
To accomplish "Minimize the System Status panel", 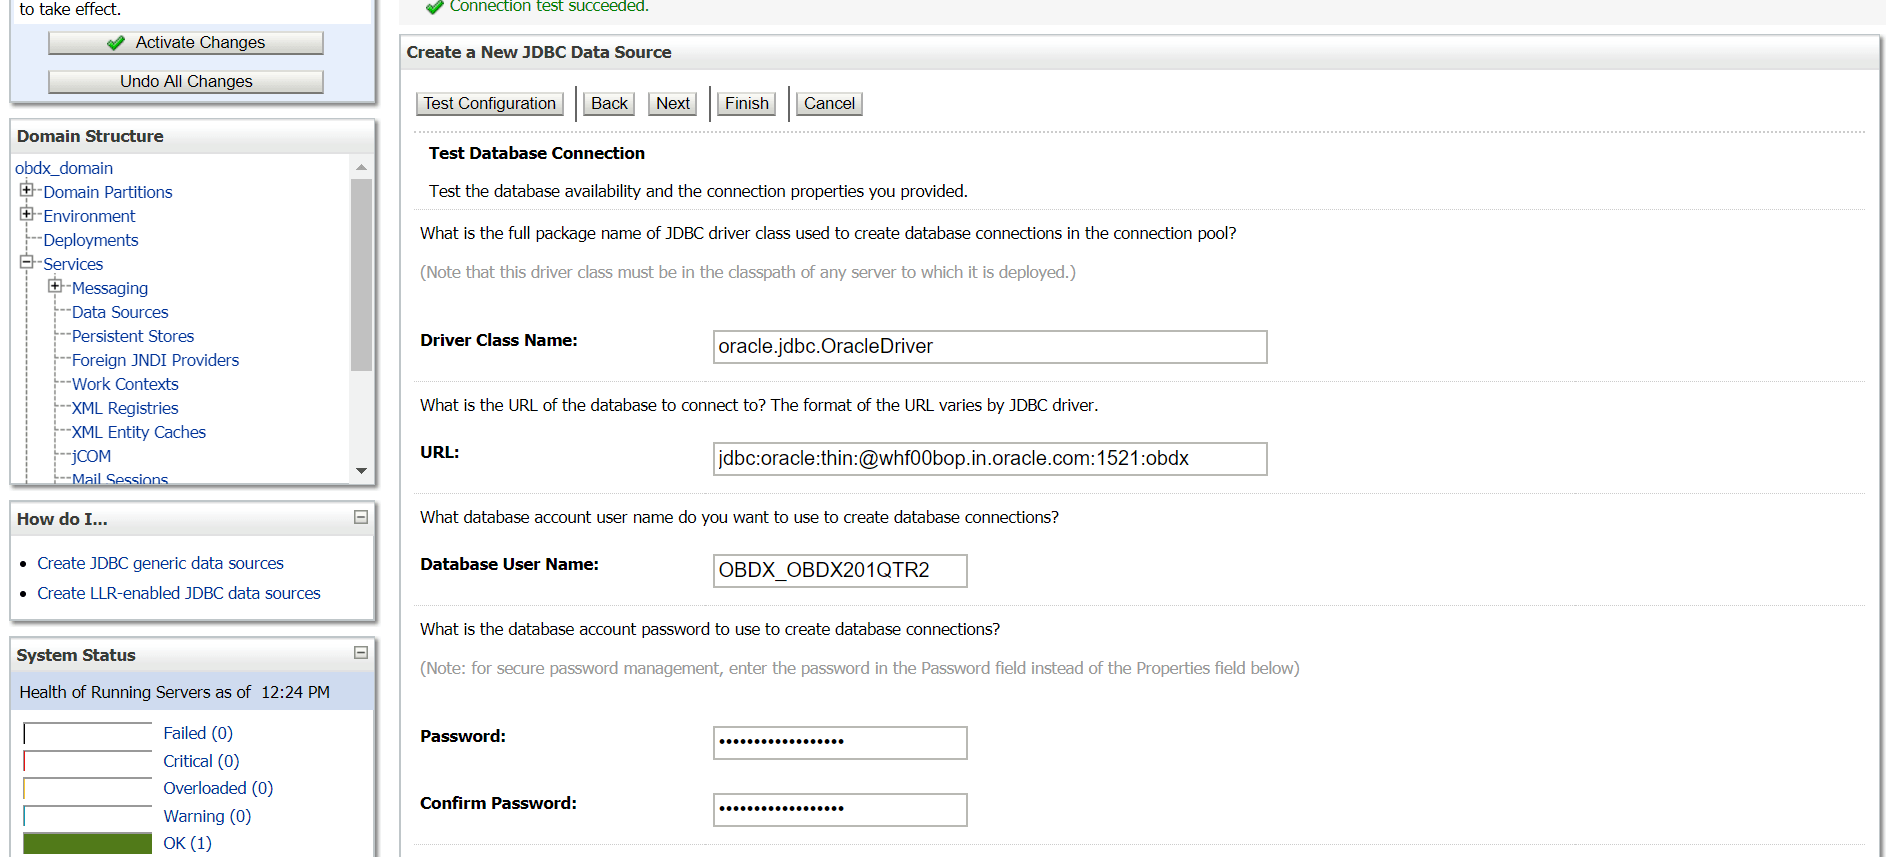I will tap(361, 653).
